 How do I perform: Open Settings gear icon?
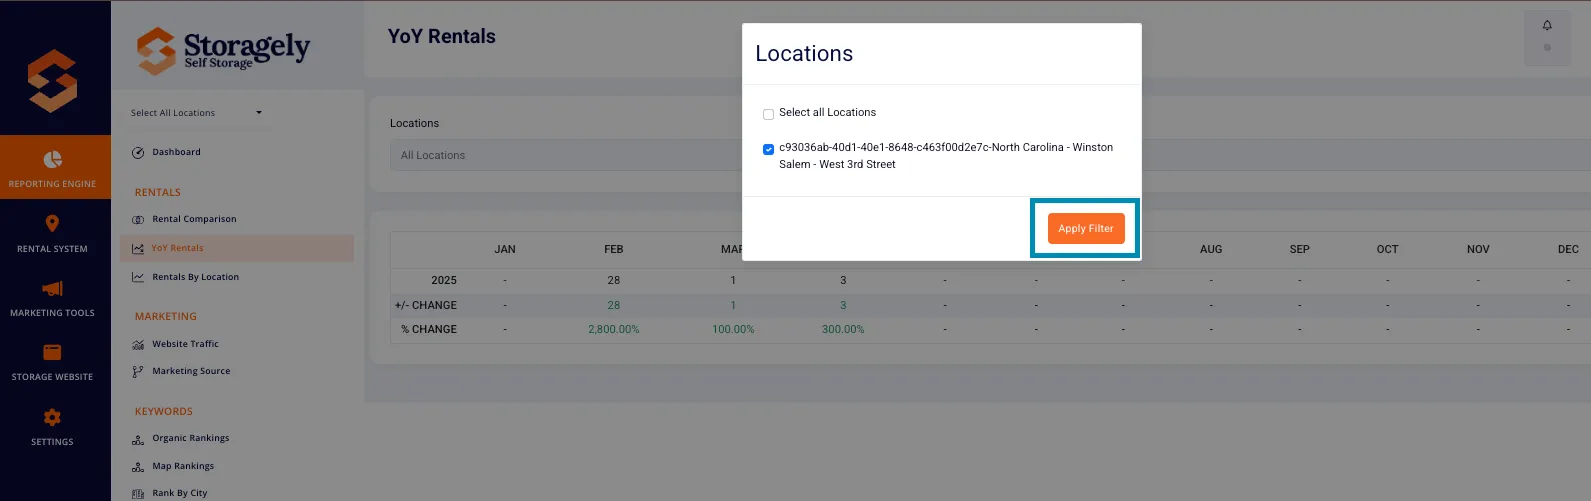click(52, 417)
